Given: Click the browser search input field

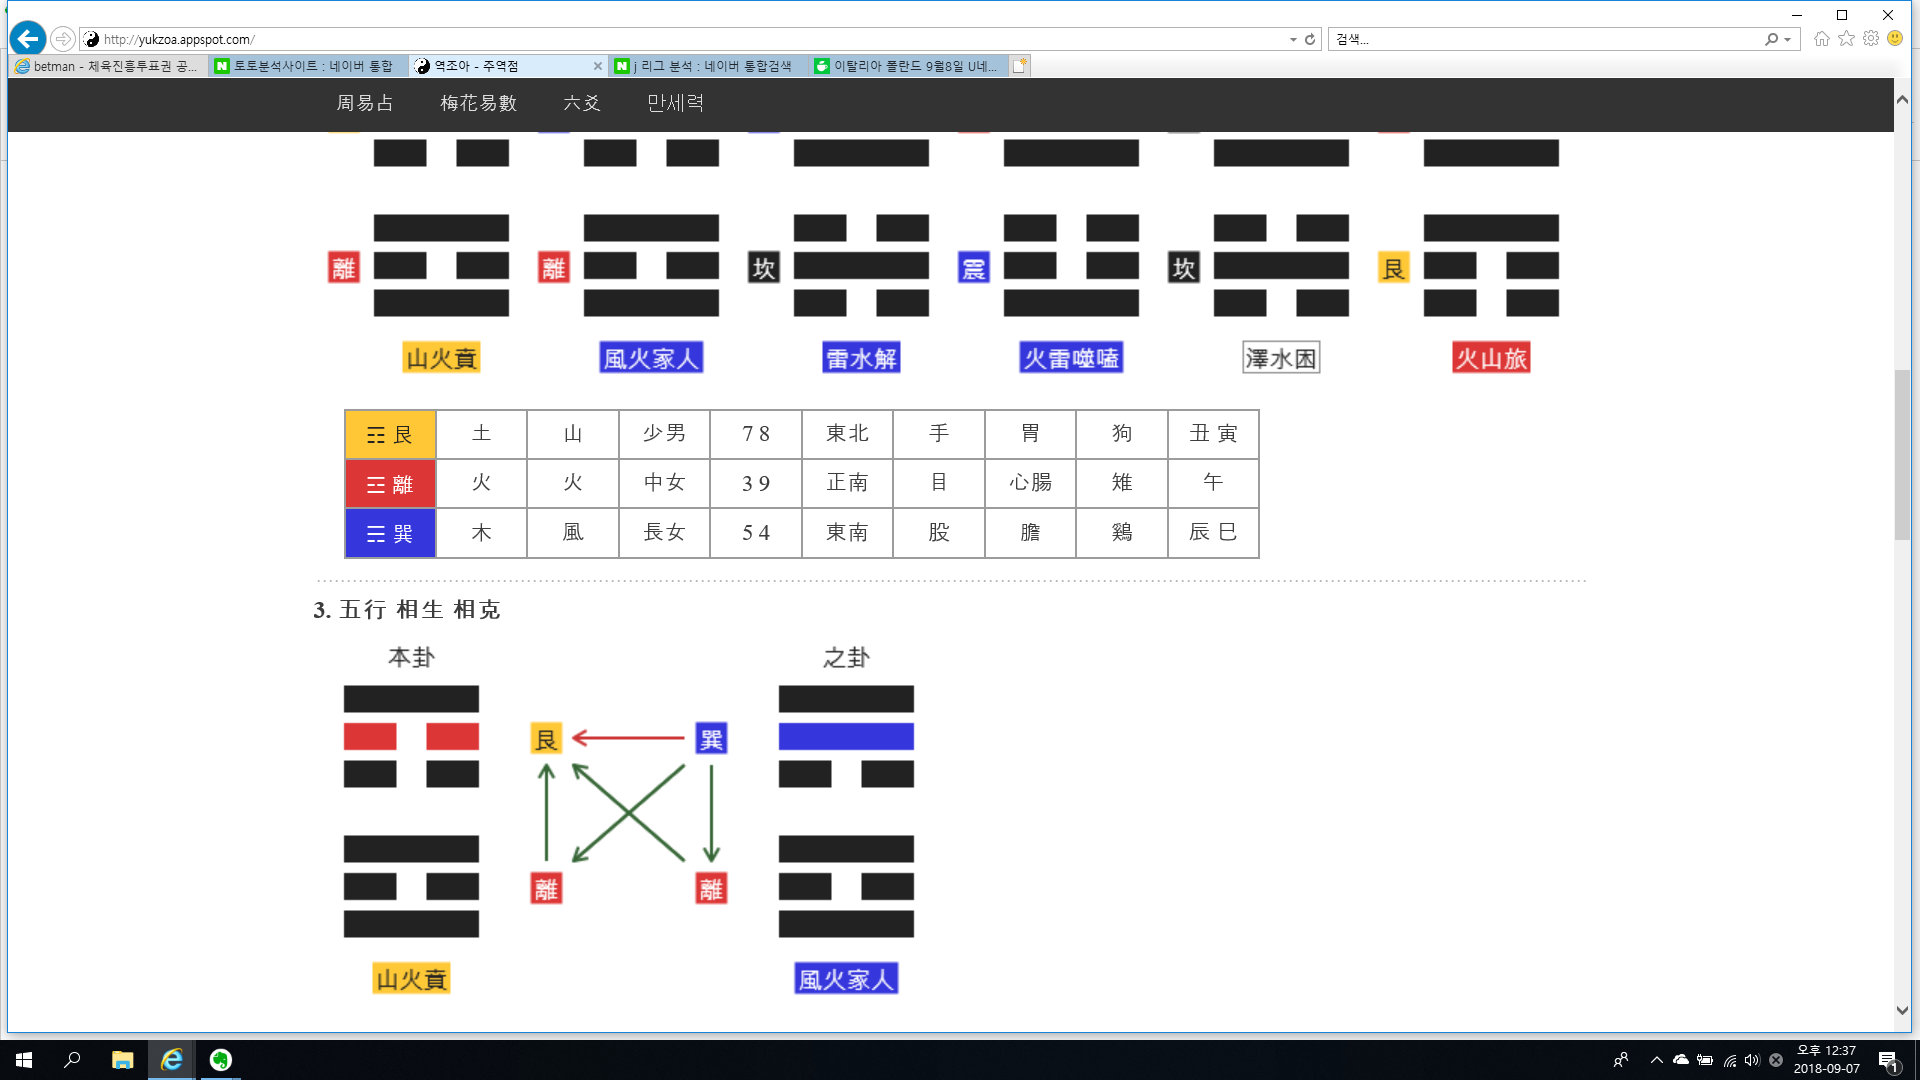Looking at the screenshot, I should pos(1545,39).
